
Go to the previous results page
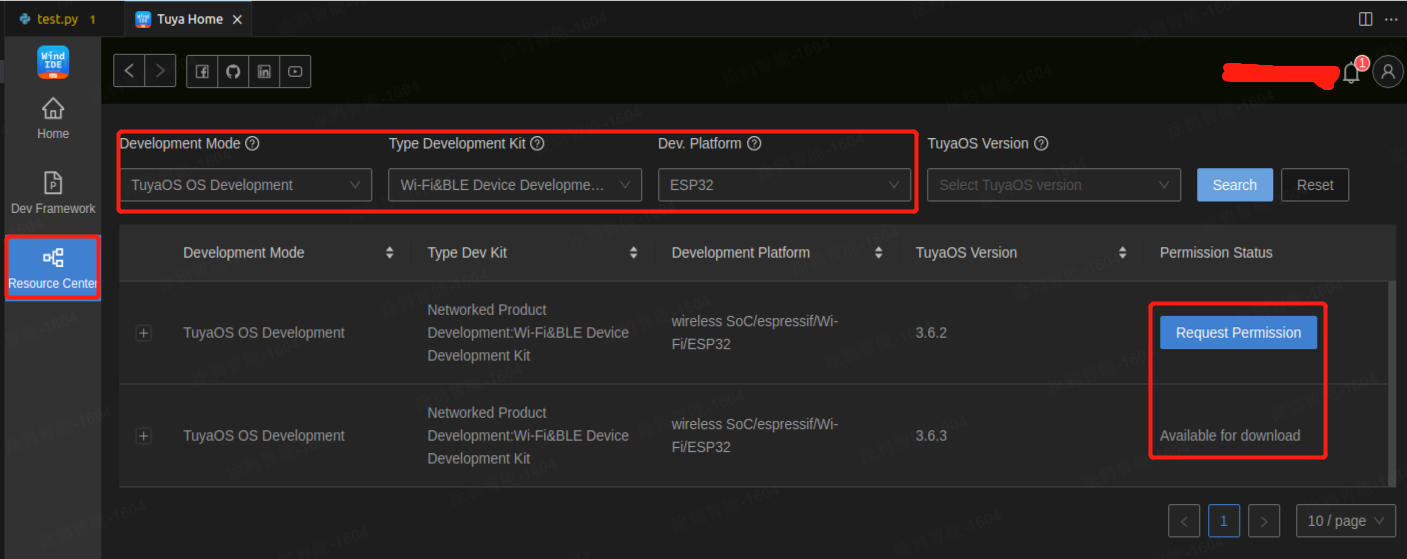coord(1184,521)
